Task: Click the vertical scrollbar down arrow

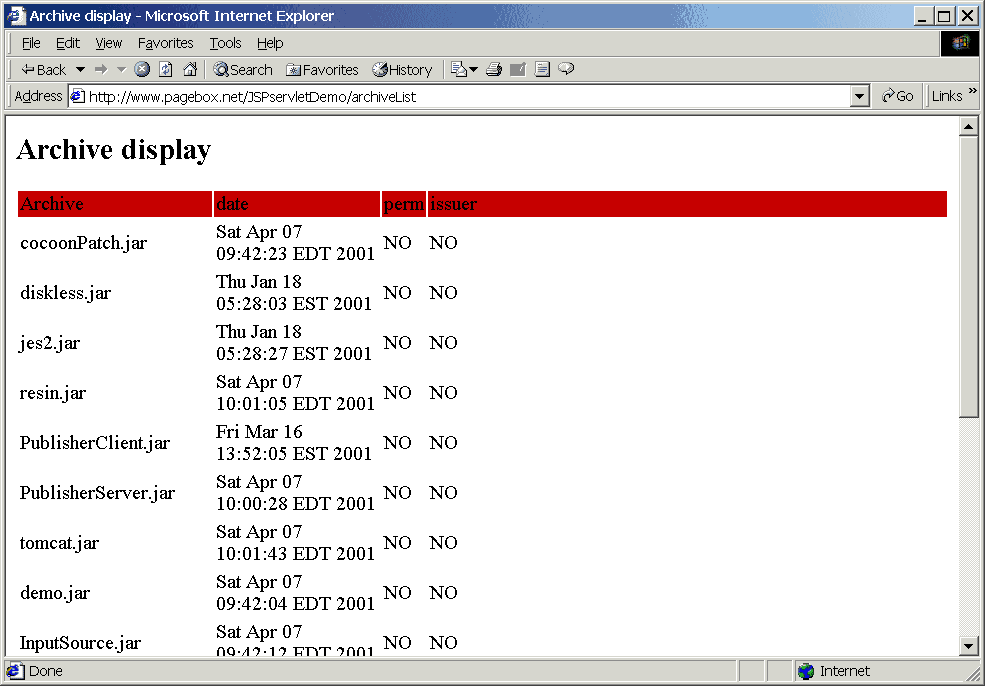Action: [x=968, y=646]
